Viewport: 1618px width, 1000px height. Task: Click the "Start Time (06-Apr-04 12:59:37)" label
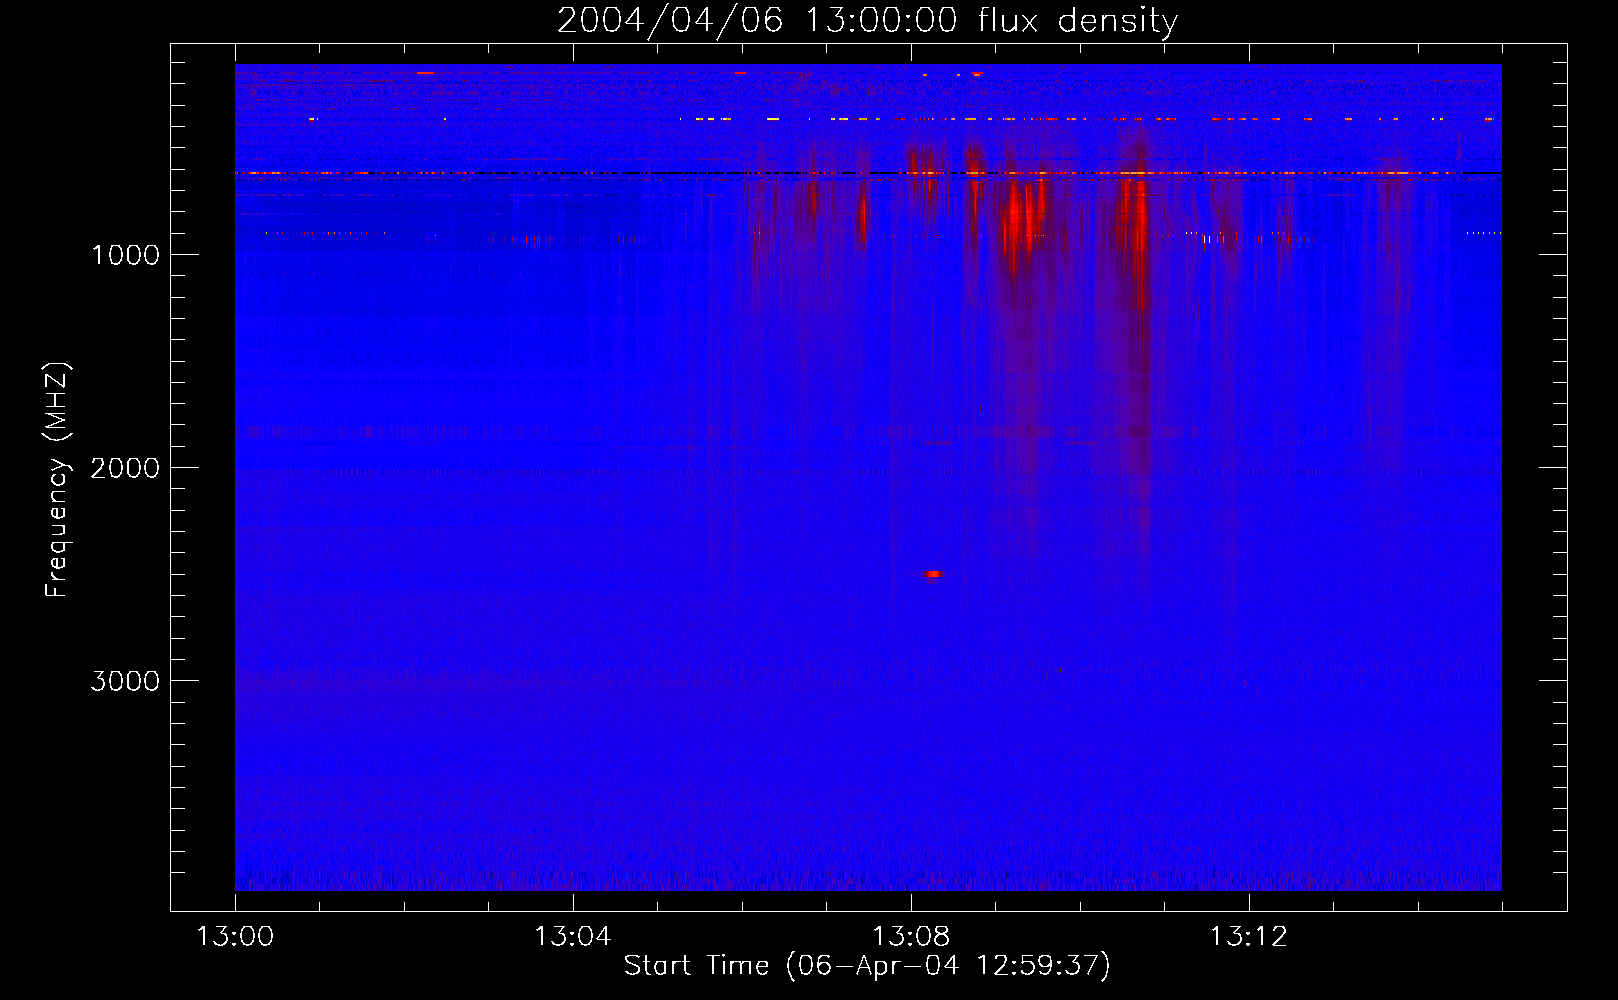point(867,966)
